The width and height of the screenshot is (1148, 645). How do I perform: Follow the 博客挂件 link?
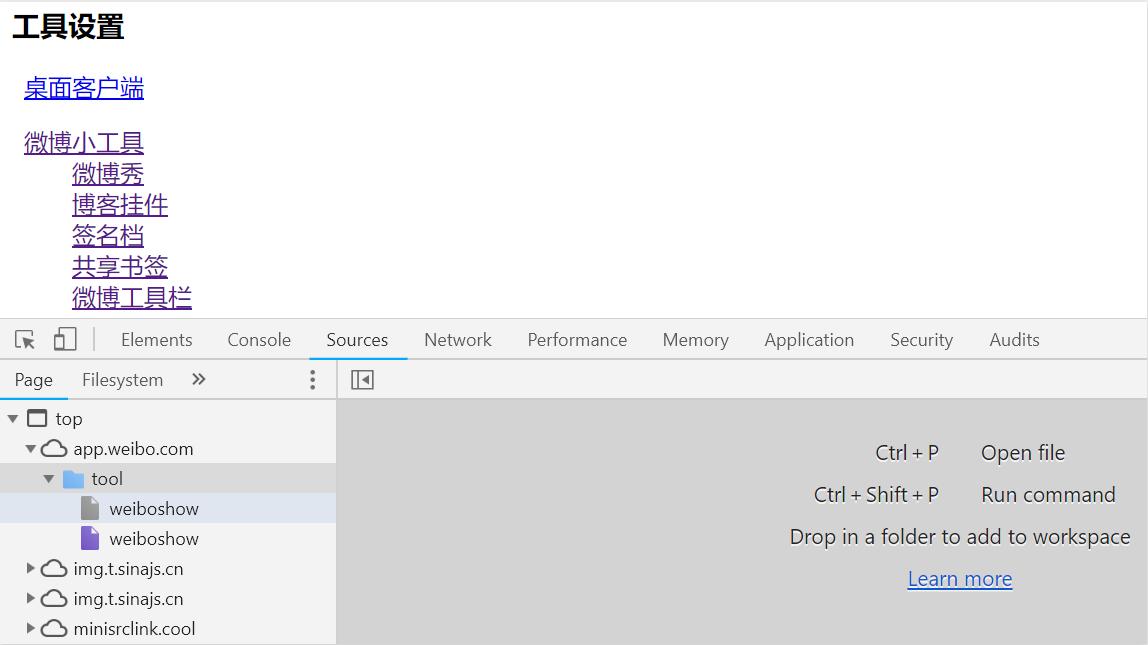[x=120, y=205]
